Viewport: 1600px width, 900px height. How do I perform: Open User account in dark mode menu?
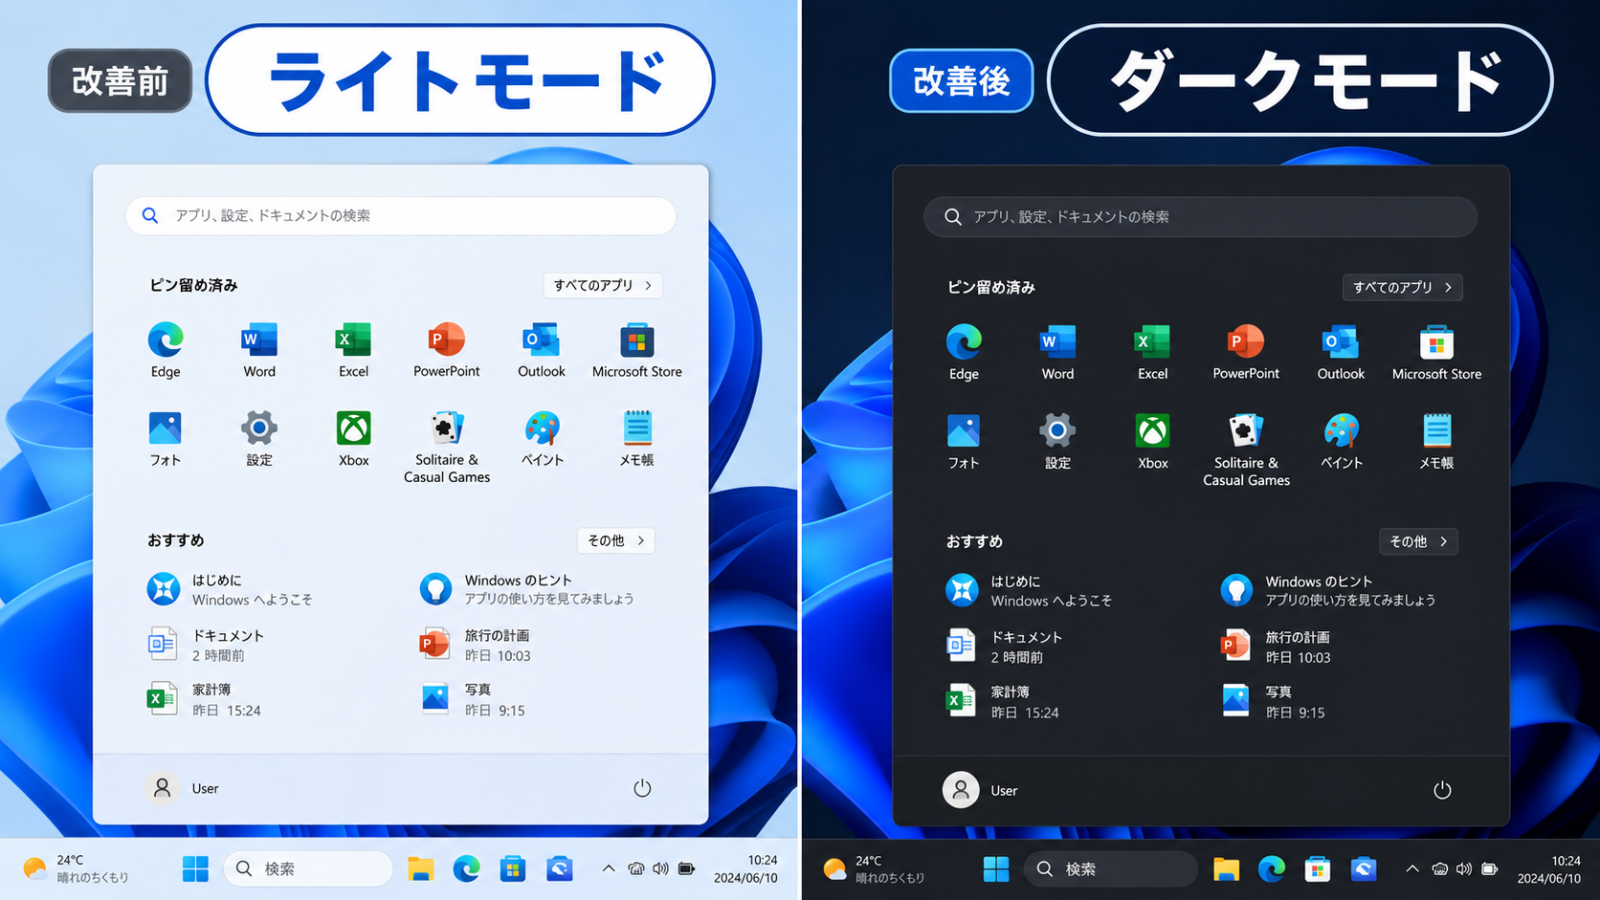click(981, 790)
